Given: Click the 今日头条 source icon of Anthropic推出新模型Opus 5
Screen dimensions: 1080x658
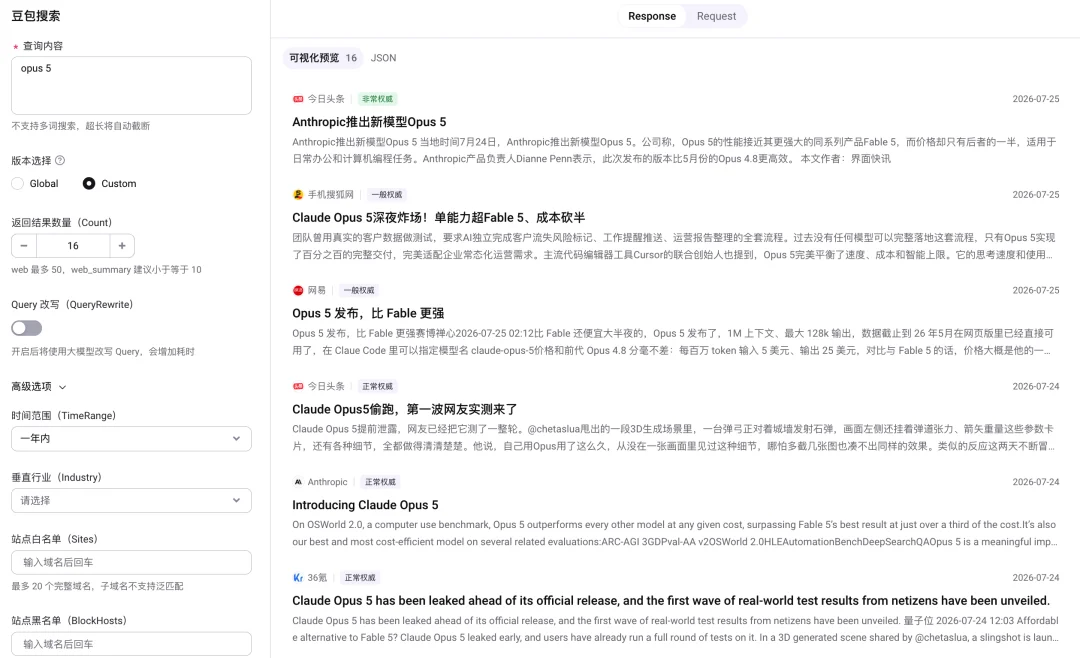Looking at the screenshot, I should (x=298, y=99).
